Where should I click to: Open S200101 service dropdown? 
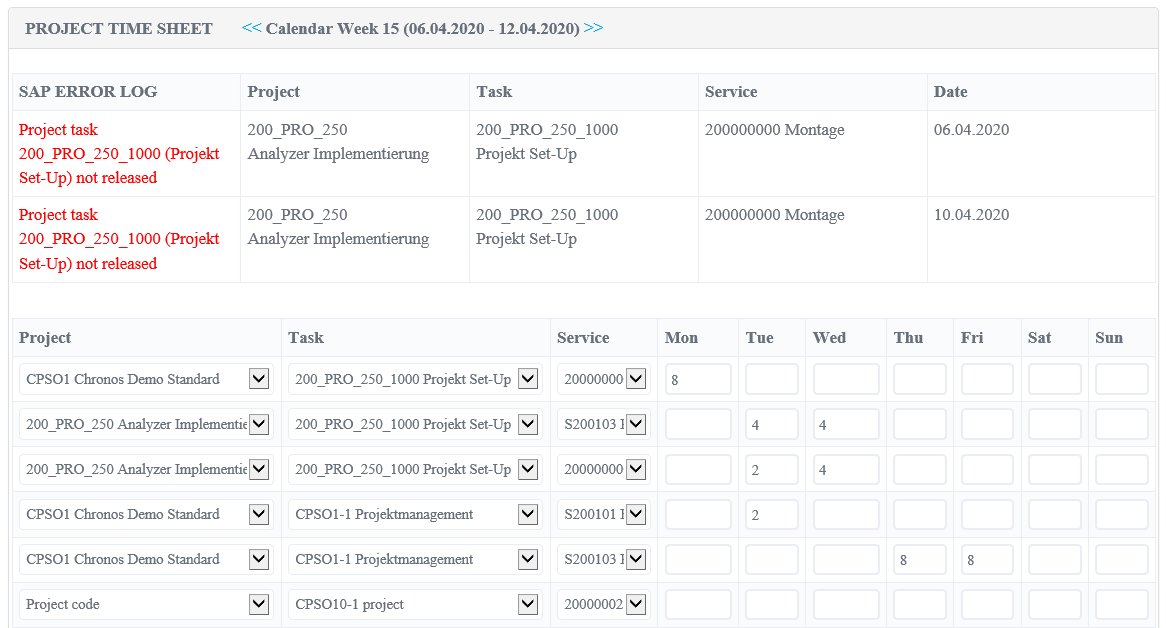635,514
